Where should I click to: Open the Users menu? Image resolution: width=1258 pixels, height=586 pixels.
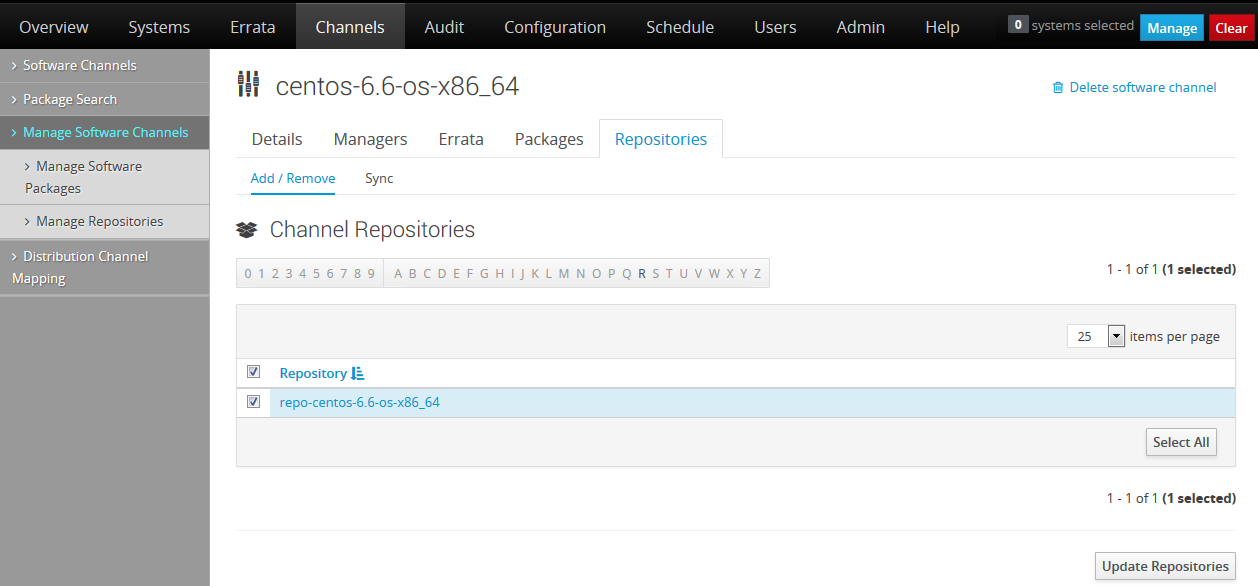pyautogui.click(x=775, y=27)
